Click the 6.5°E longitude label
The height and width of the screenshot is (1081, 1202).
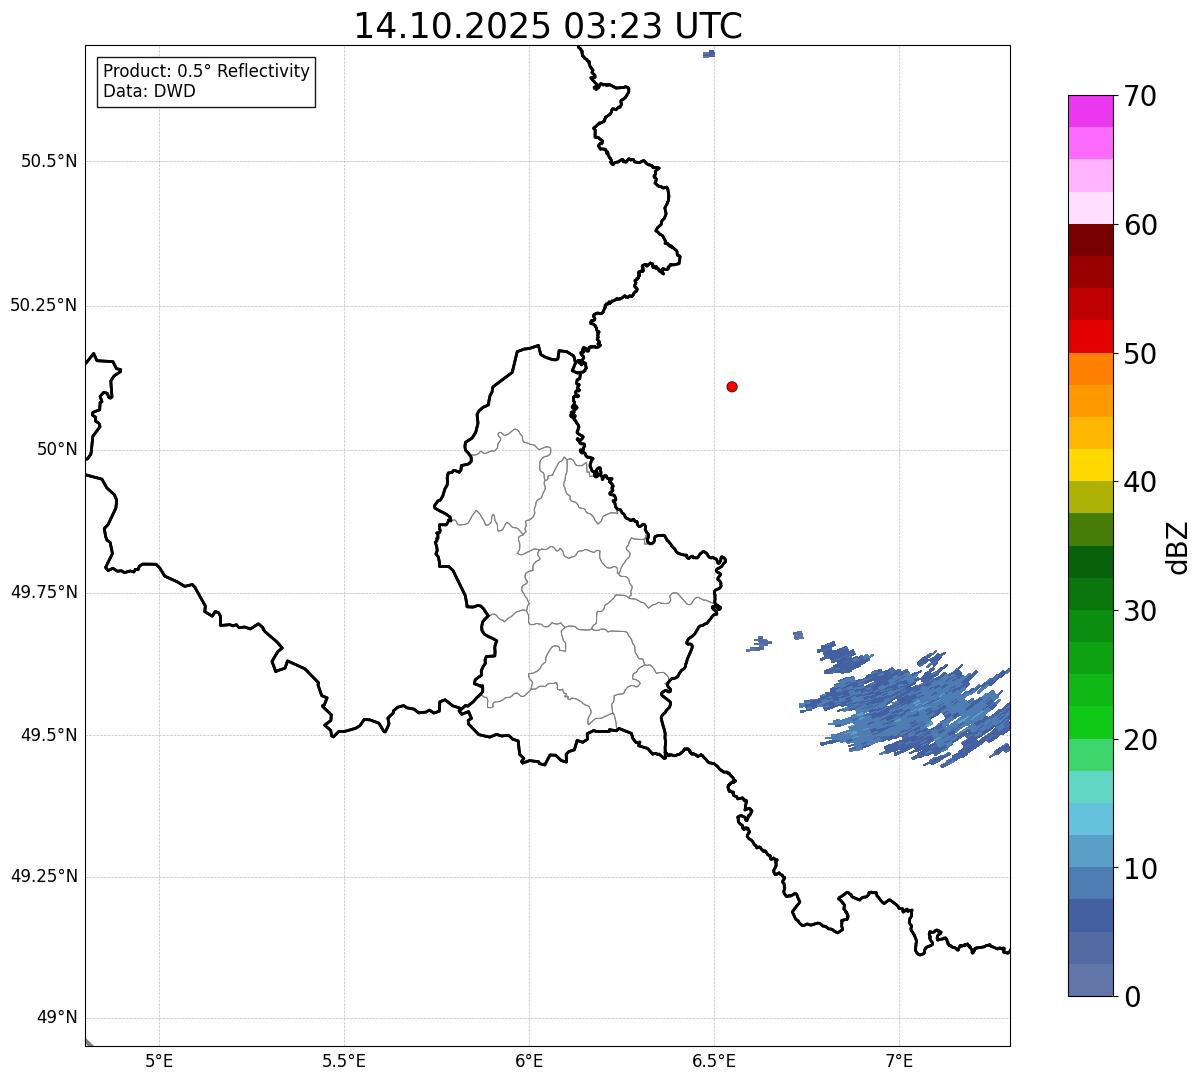click(x=714, y=1061)
